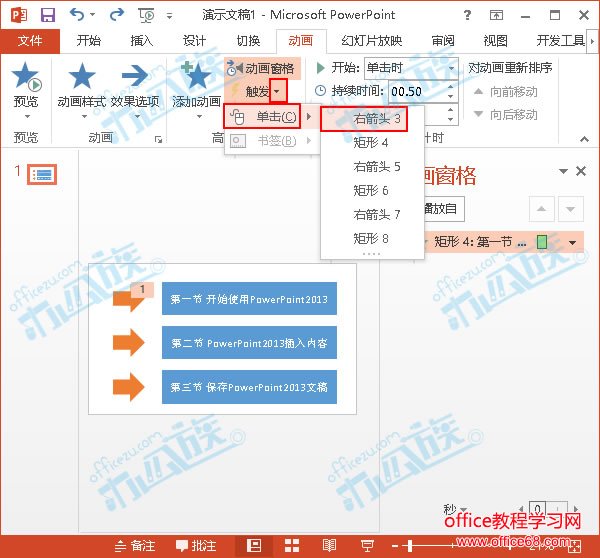Decrease the duration with down spinner
This screenshot has height=558, width=600.
point(451,96)
